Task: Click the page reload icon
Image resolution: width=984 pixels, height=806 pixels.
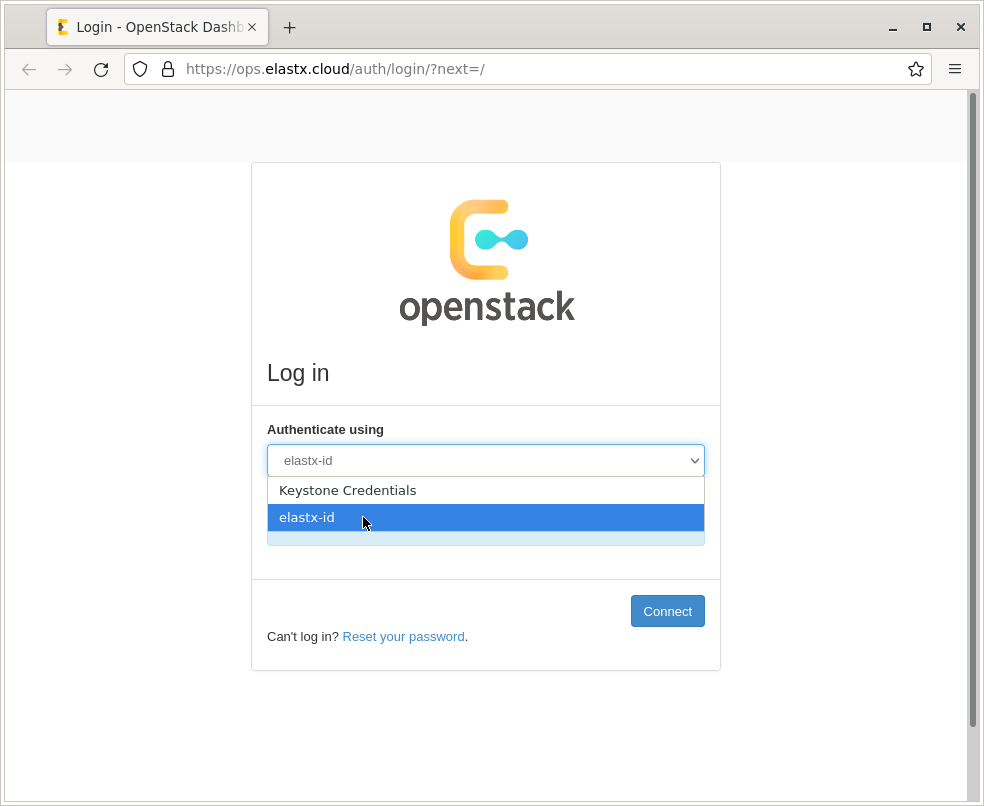Action: (x=101, y=69)
